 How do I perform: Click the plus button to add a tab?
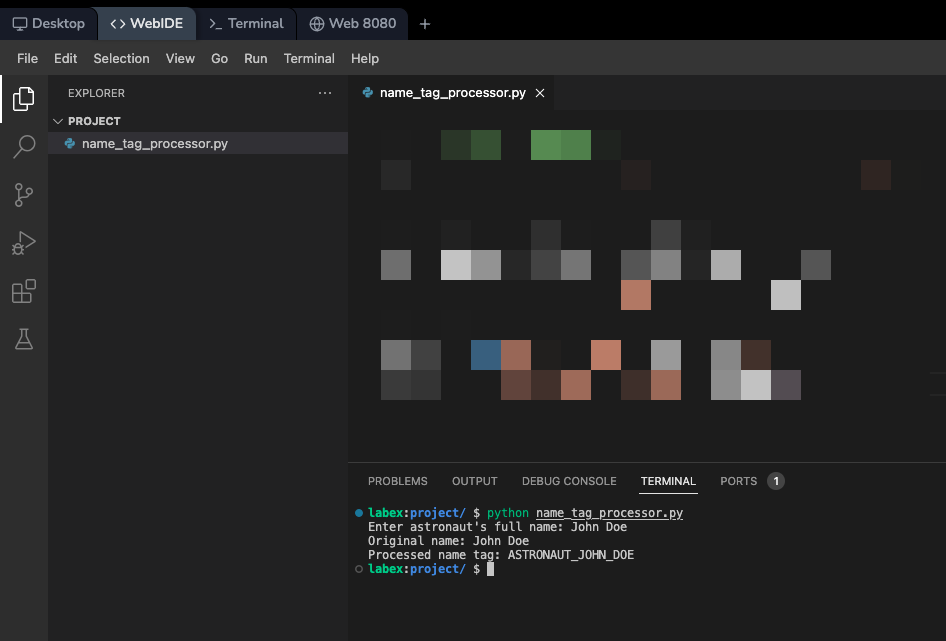click(x=424, y=23)
